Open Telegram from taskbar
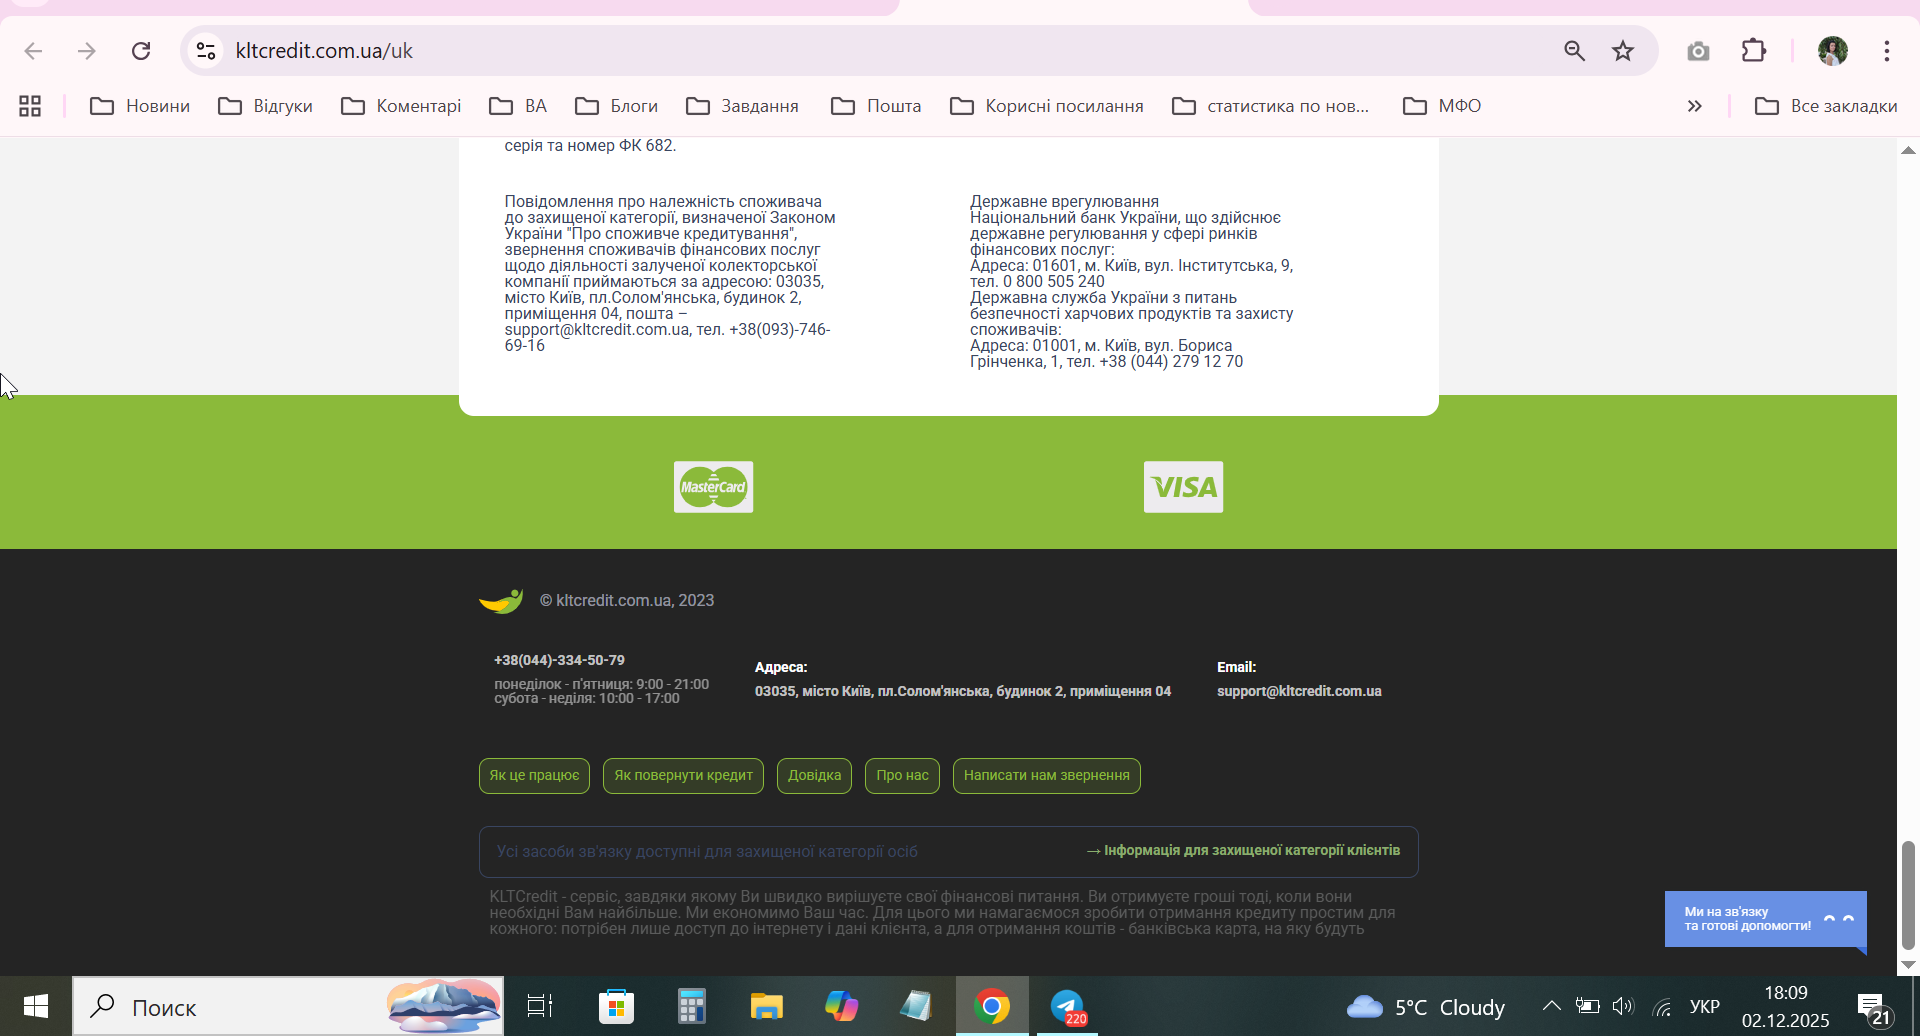The width and height of the screenshot is (1920, 1036). [x=1068, y=1006]
